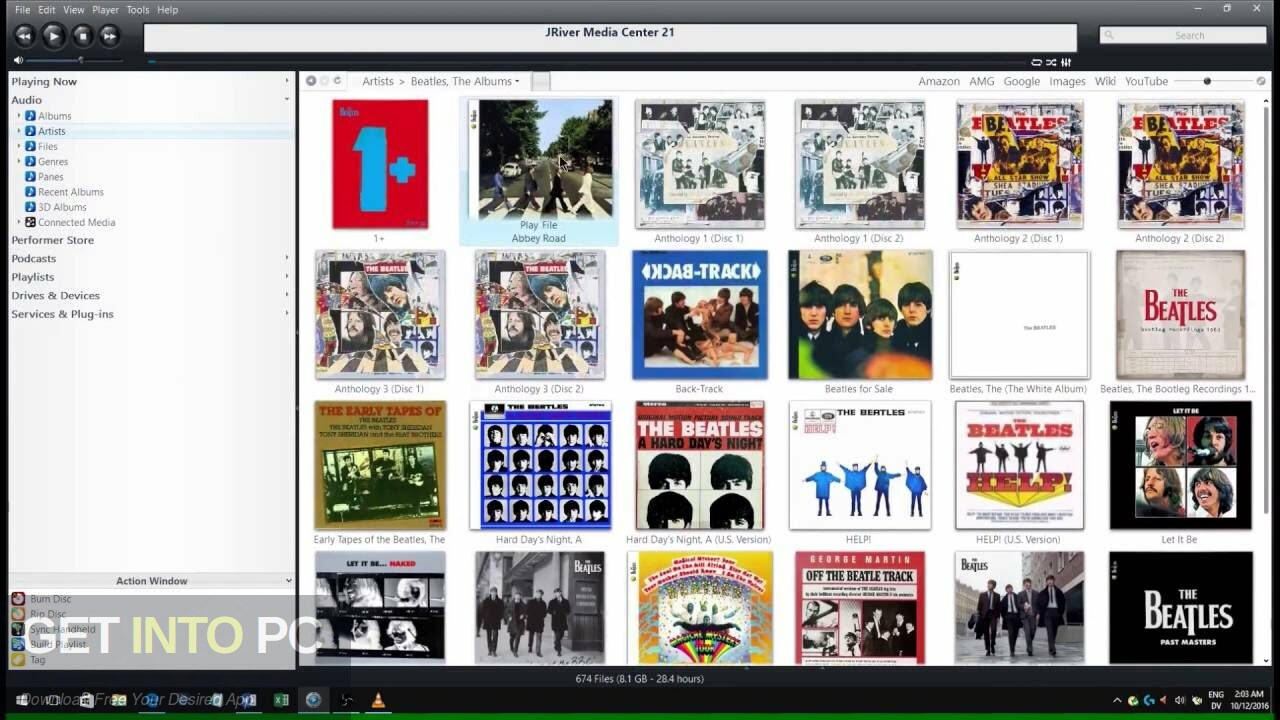Screen dimensions: 1280x720
Task: Click the round icon beside thumbnail slider
Action: [x=1261, y=81]
